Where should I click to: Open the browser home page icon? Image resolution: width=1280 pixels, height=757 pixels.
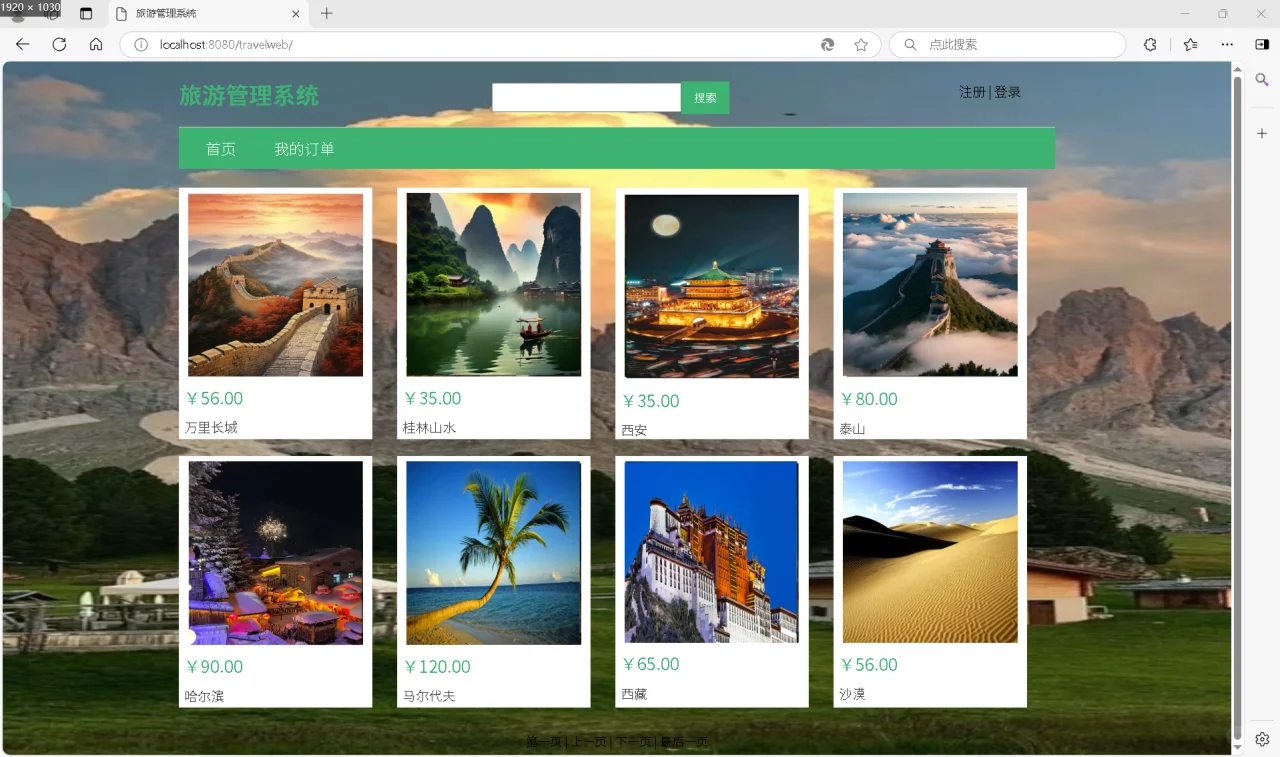[95, 44]
